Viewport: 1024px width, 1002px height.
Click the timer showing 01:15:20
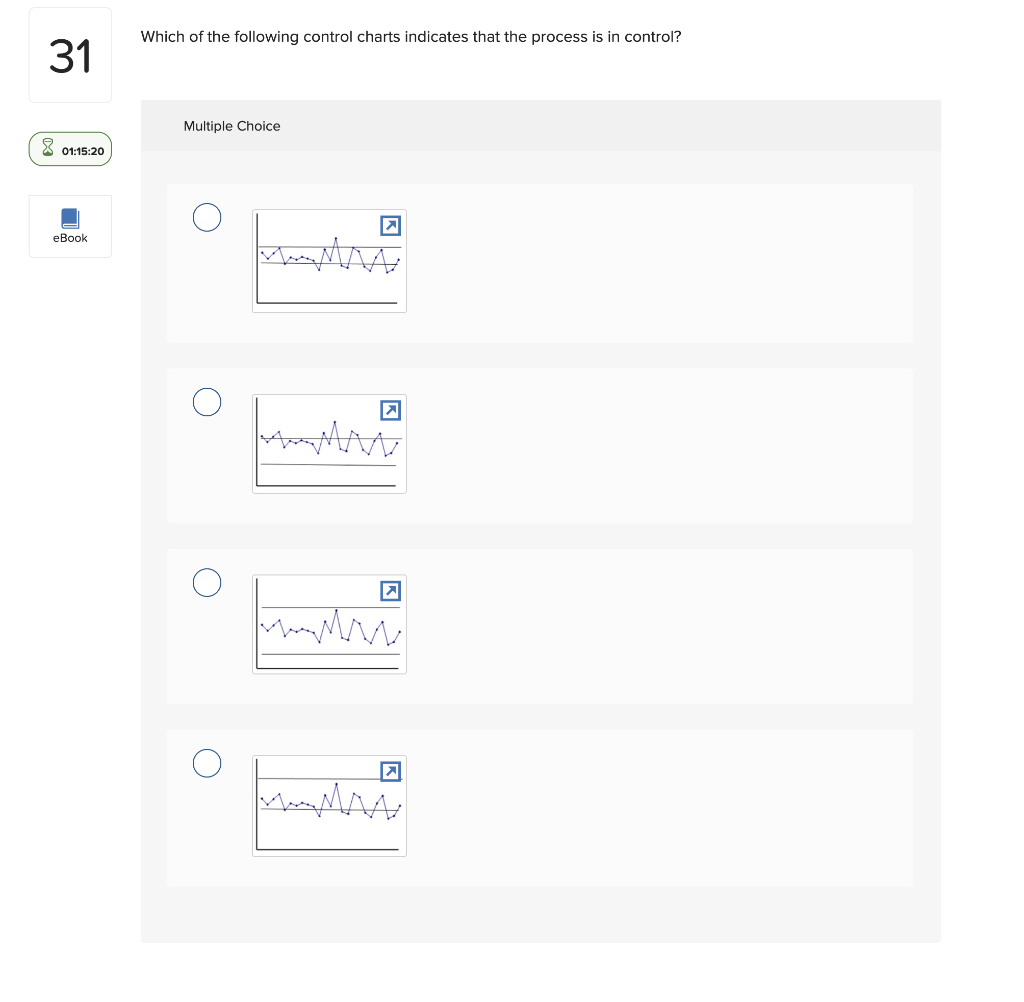click(82, 151)
